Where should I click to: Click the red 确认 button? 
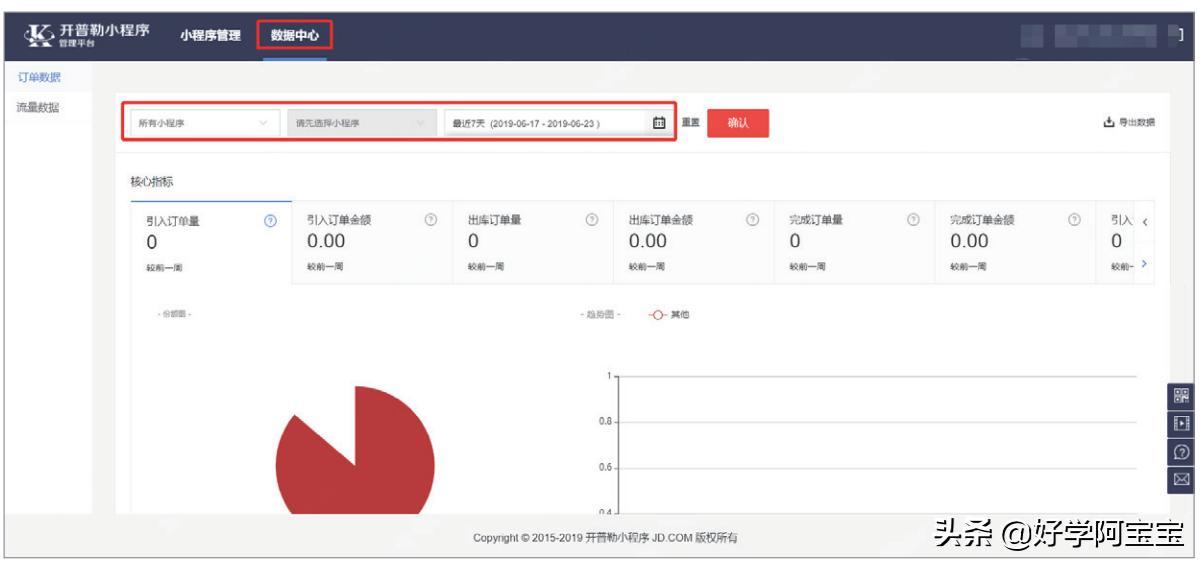click(x=738, y=123)
